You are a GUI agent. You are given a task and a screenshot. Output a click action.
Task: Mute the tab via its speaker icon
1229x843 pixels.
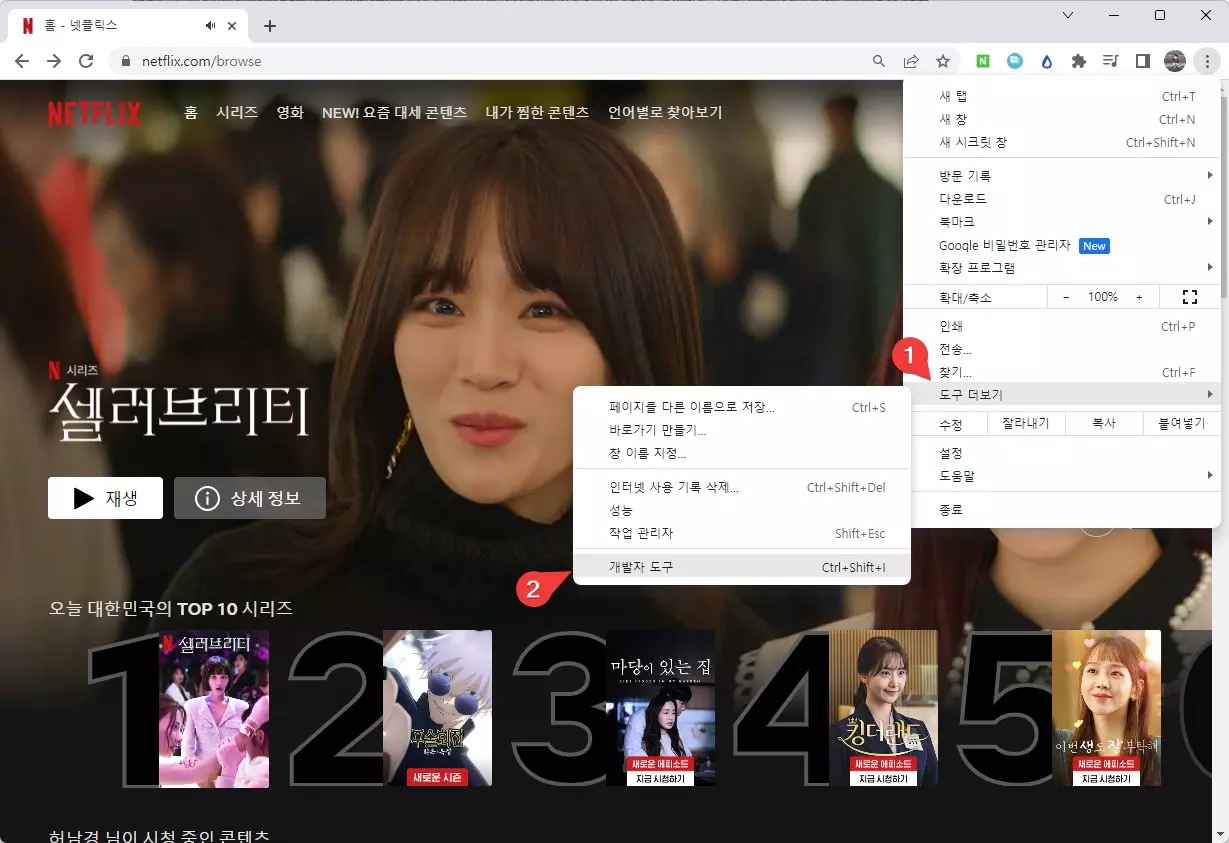211,26
